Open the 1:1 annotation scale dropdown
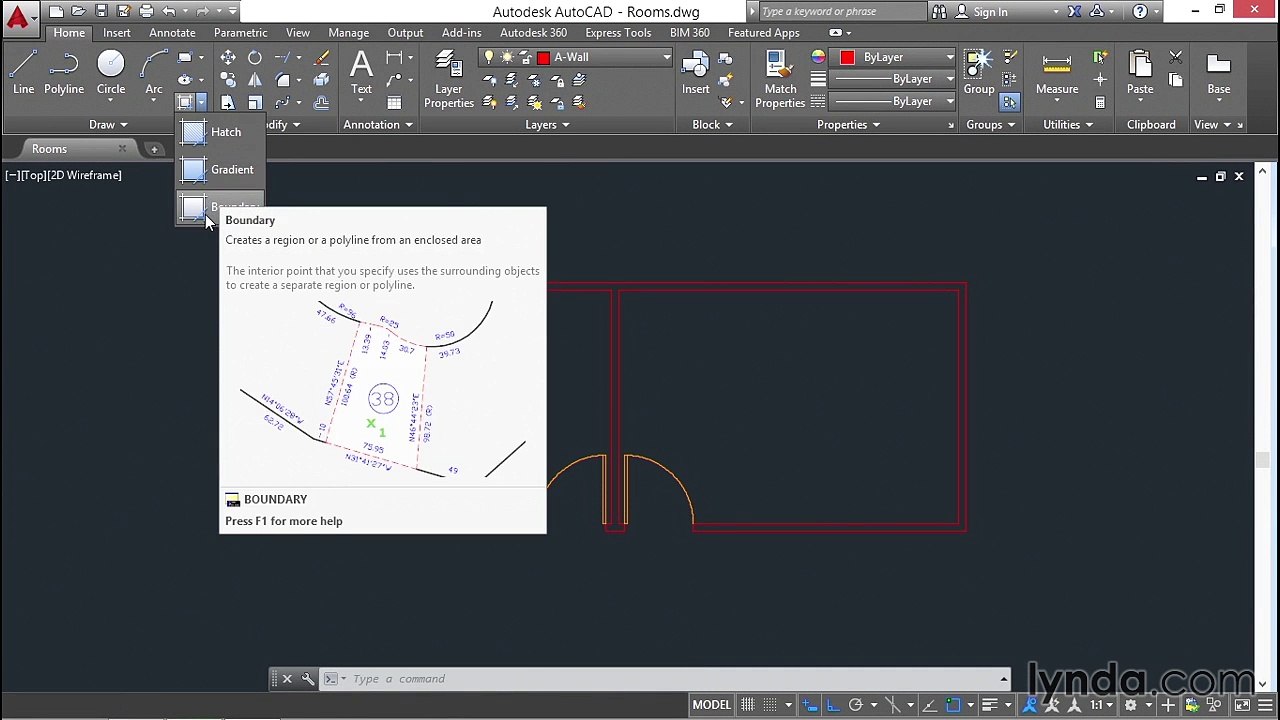The height and width of the screenshot is (720, 1280). click(1102, 705)
